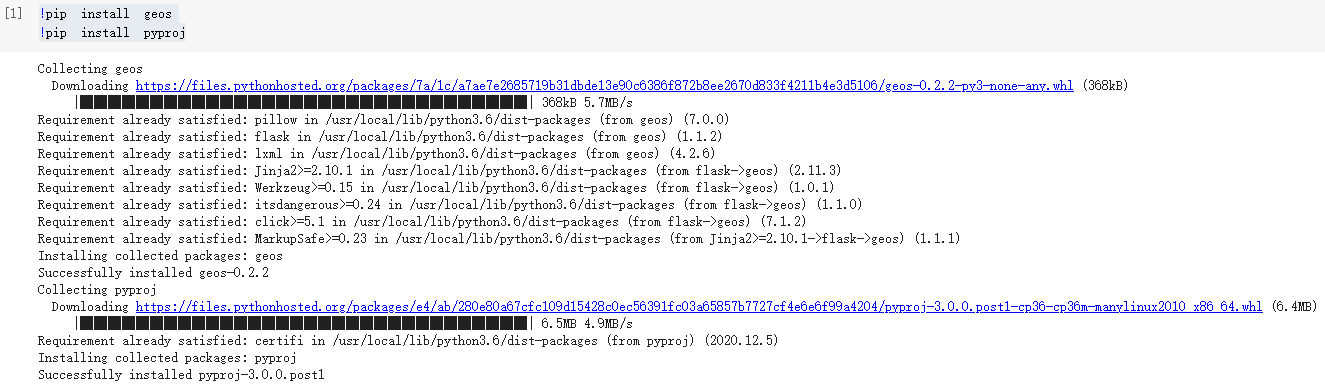Click the pyproj 6.5MB download progress bar
The height and width of the screenshot is (384, 1325).
tap(305, 324)
